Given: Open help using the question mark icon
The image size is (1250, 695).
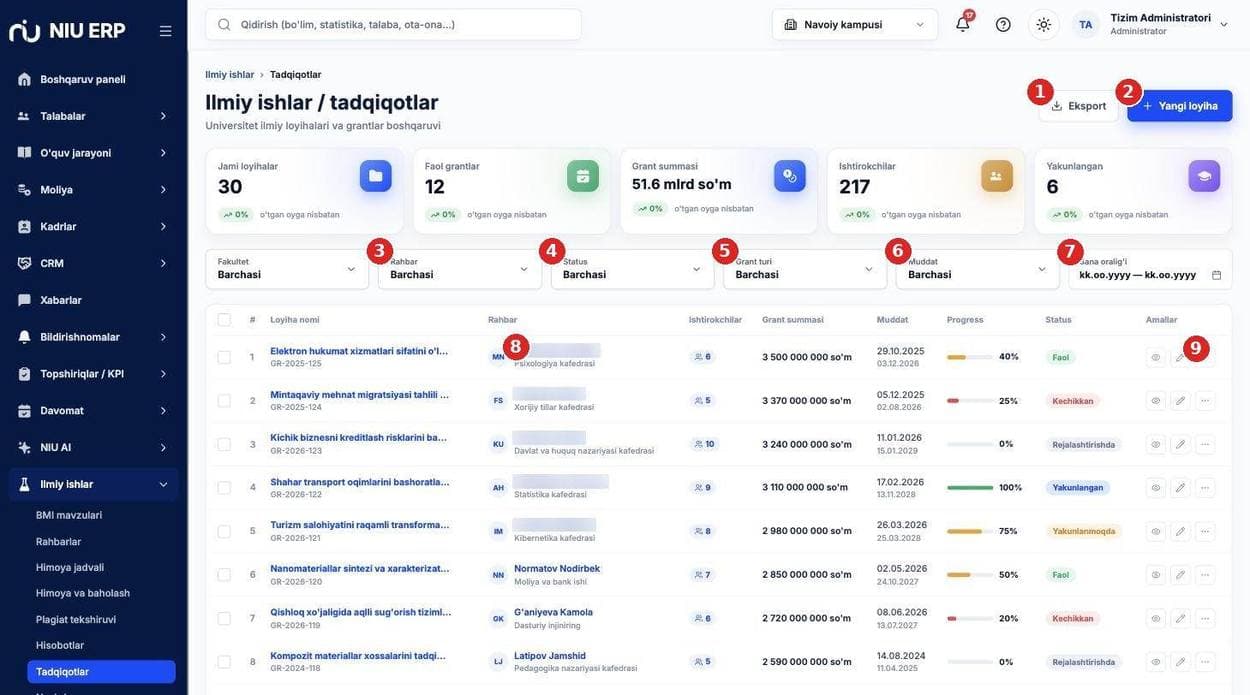Looking at the screenshot, I should pos(1003,24).
